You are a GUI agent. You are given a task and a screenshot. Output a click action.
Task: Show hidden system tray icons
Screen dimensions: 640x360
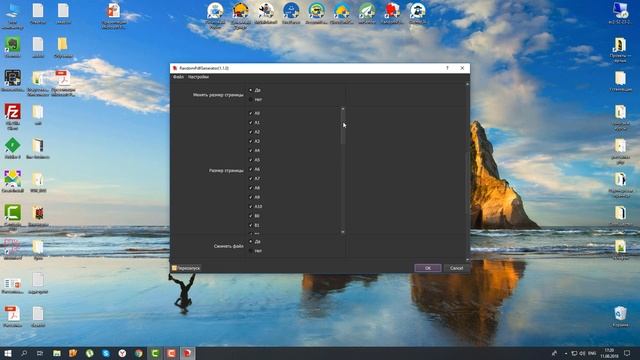point(565,353)
